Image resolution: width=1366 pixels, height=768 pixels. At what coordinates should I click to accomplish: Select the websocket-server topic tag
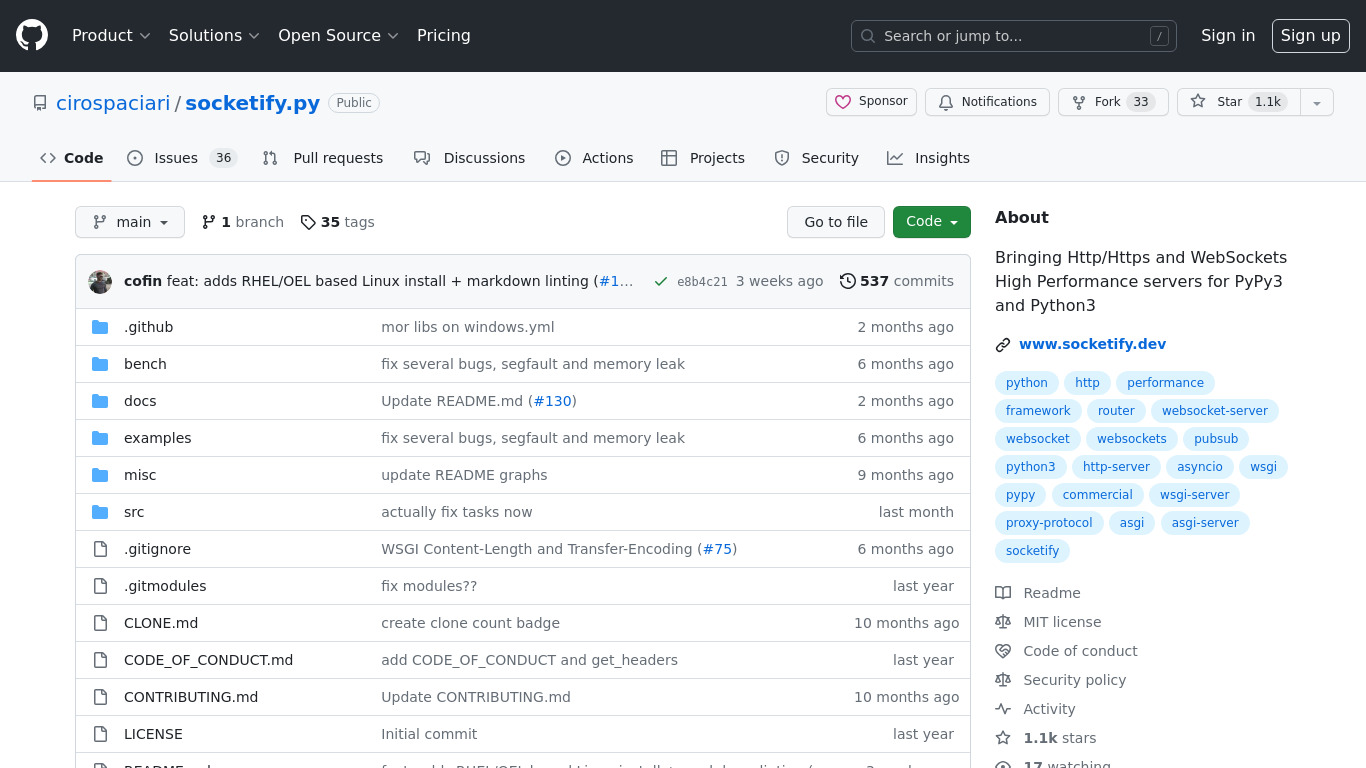tap(1215, 411)
